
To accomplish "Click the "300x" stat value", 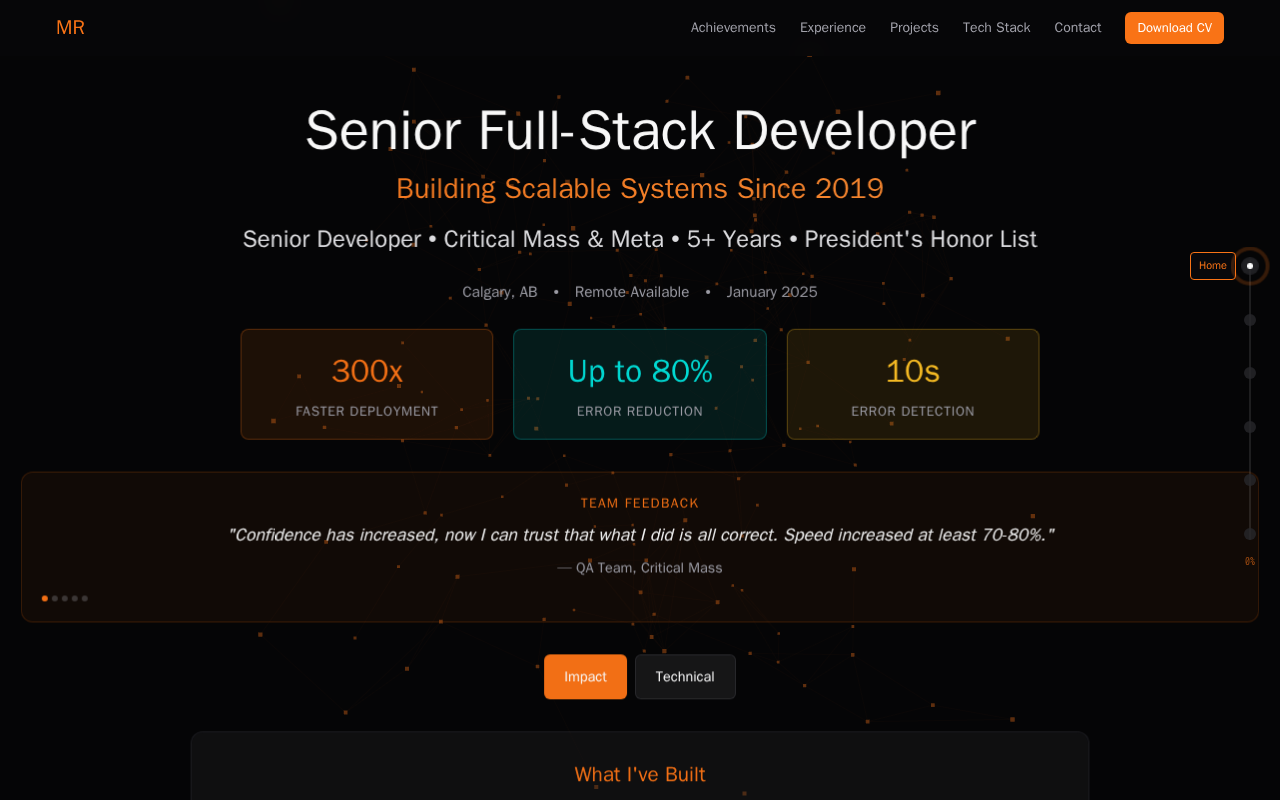I will click(367, 371).
